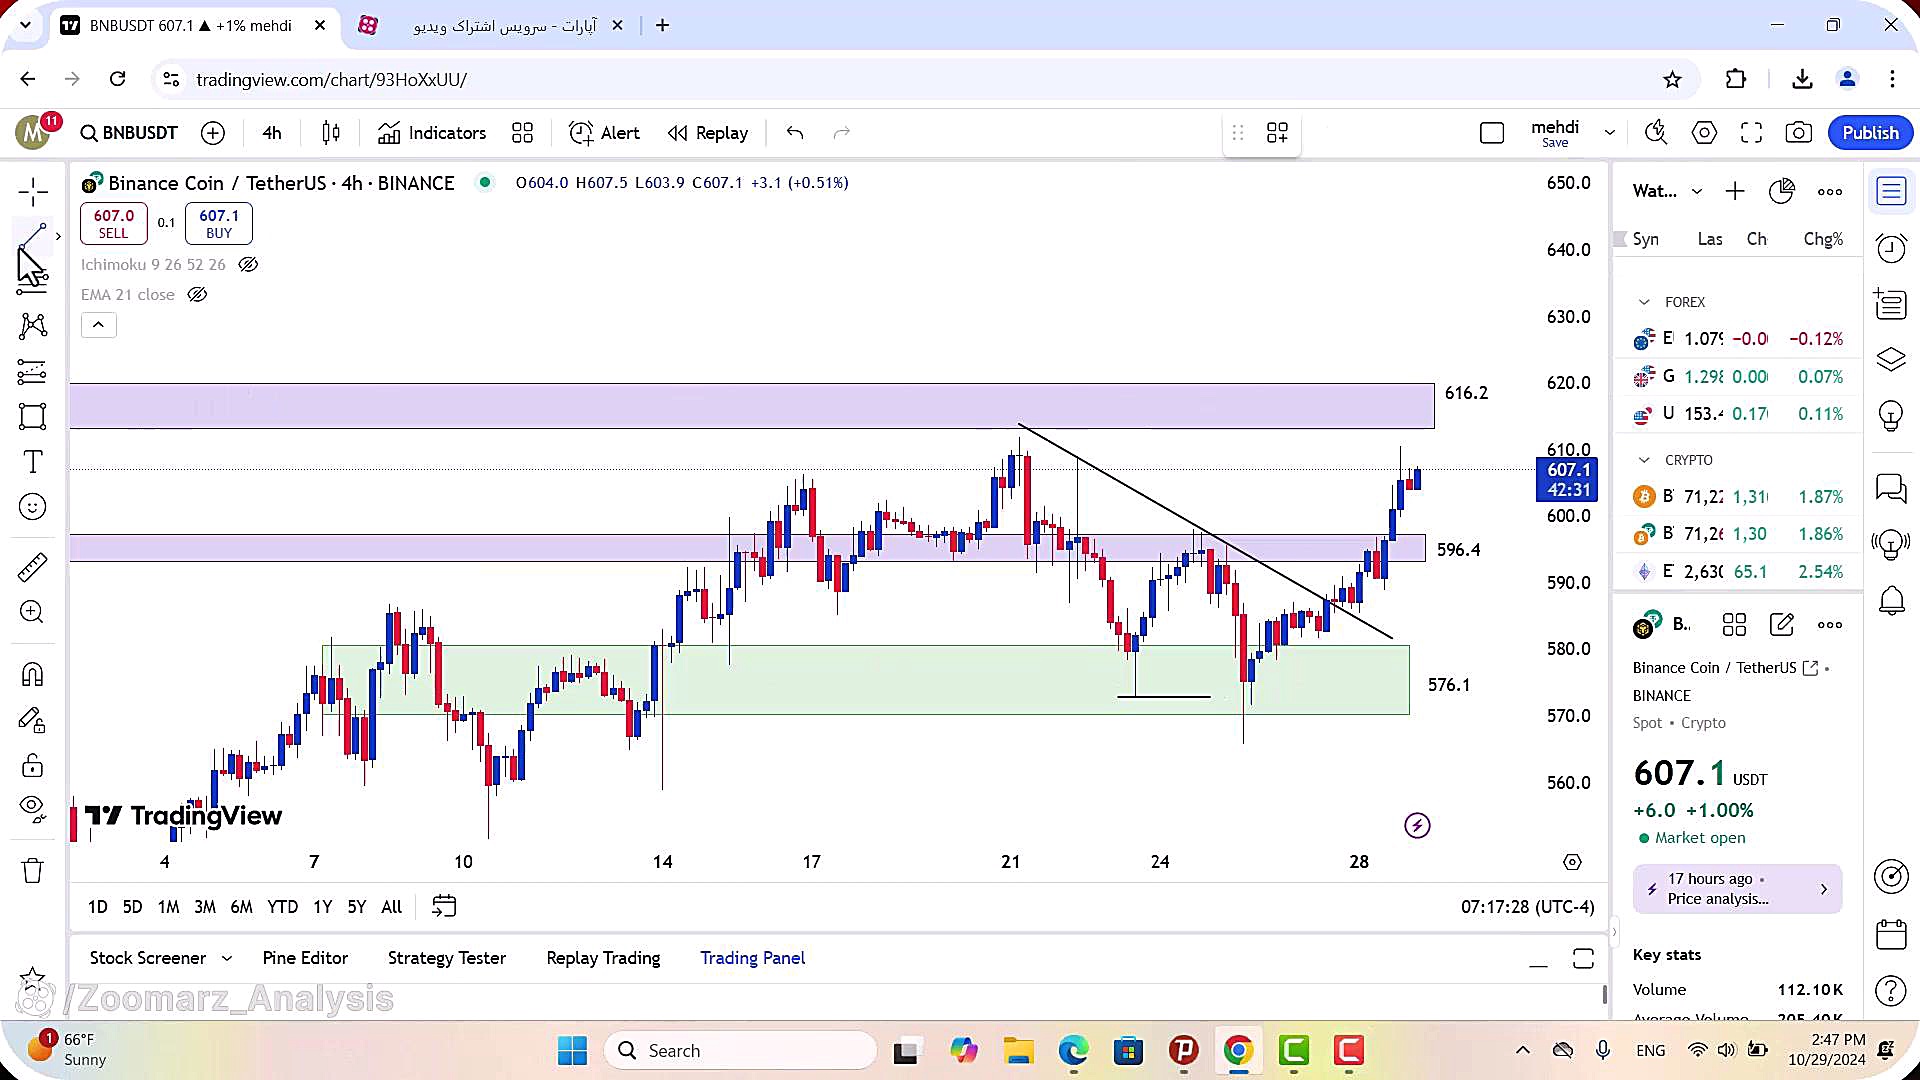Select the ruler measure tool
1920x1080 pixels.
[32, 567]
